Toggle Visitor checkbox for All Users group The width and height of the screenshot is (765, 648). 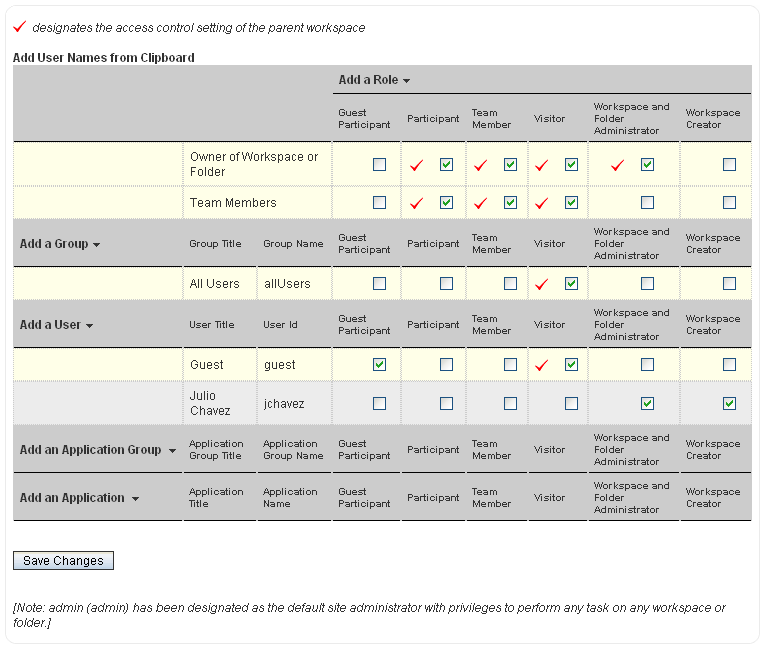point(571,284)
